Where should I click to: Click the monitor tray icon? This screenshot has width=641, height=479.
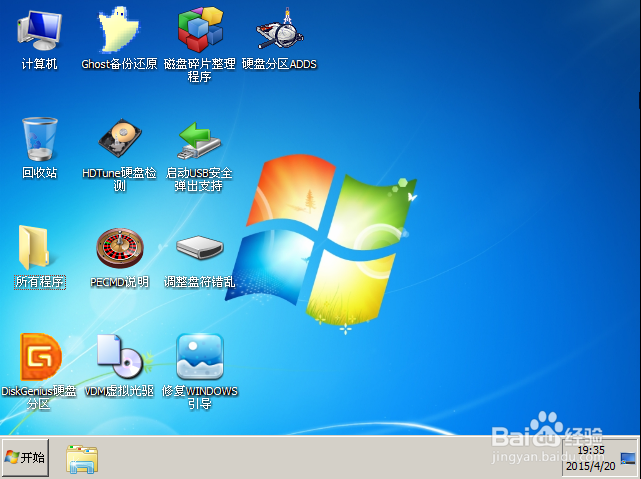click(628, 458)
